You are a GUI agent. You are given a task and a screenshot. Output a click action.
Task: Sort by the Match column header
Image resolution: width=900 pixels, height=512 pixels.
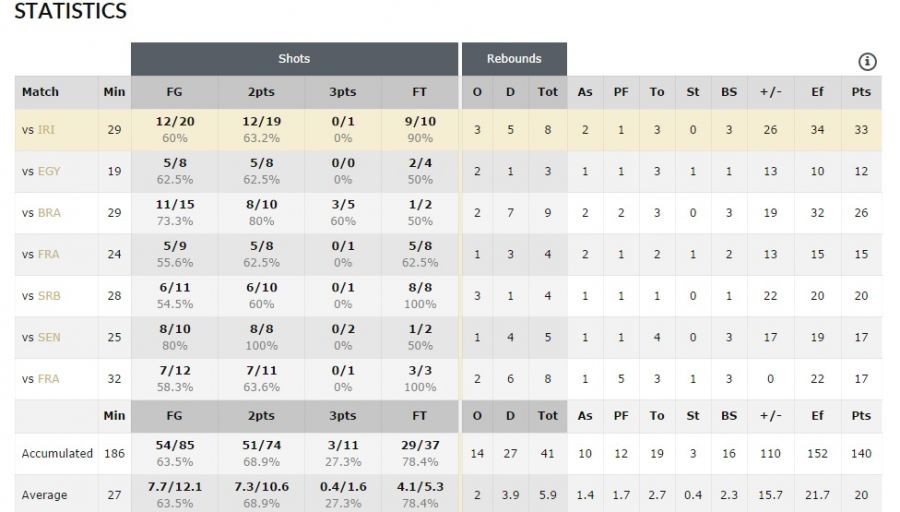(x=41, y=92)
